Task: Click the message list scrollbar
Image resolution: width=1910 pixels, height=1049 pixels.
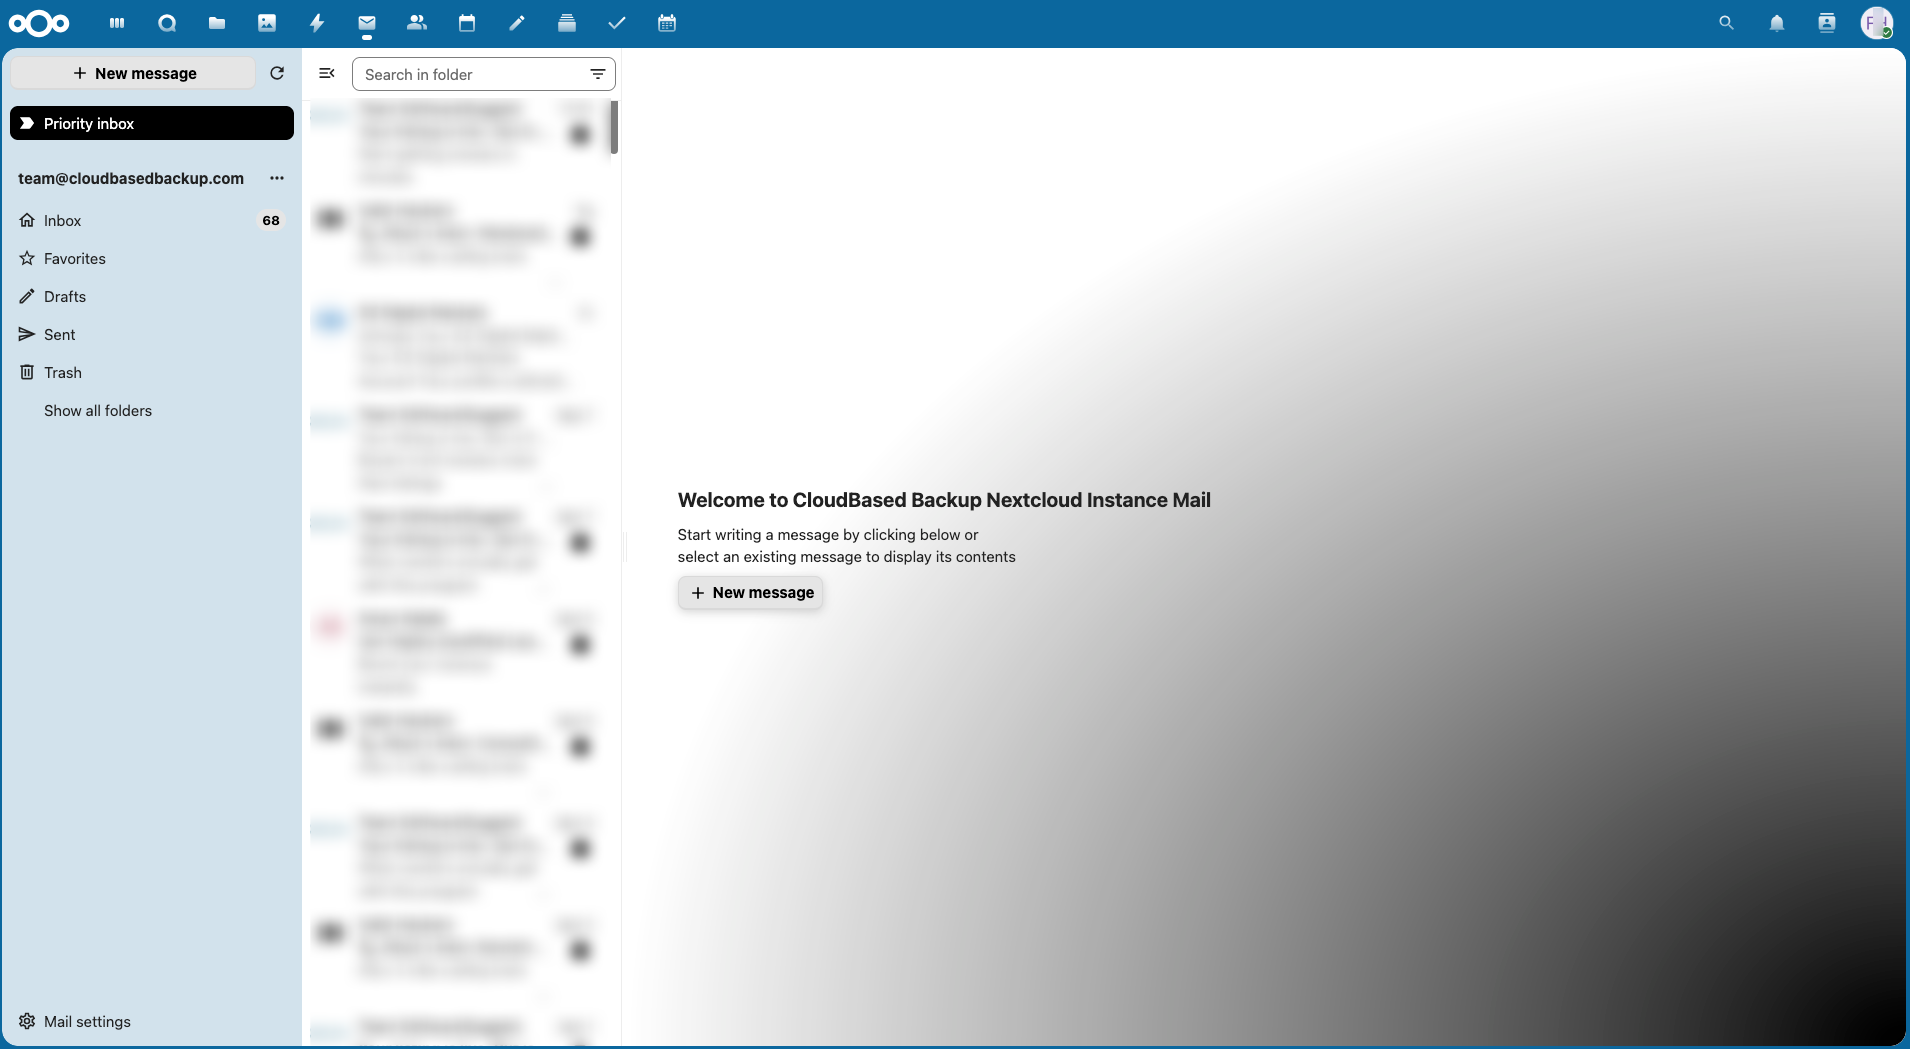Action: click(x=614, y=127)
